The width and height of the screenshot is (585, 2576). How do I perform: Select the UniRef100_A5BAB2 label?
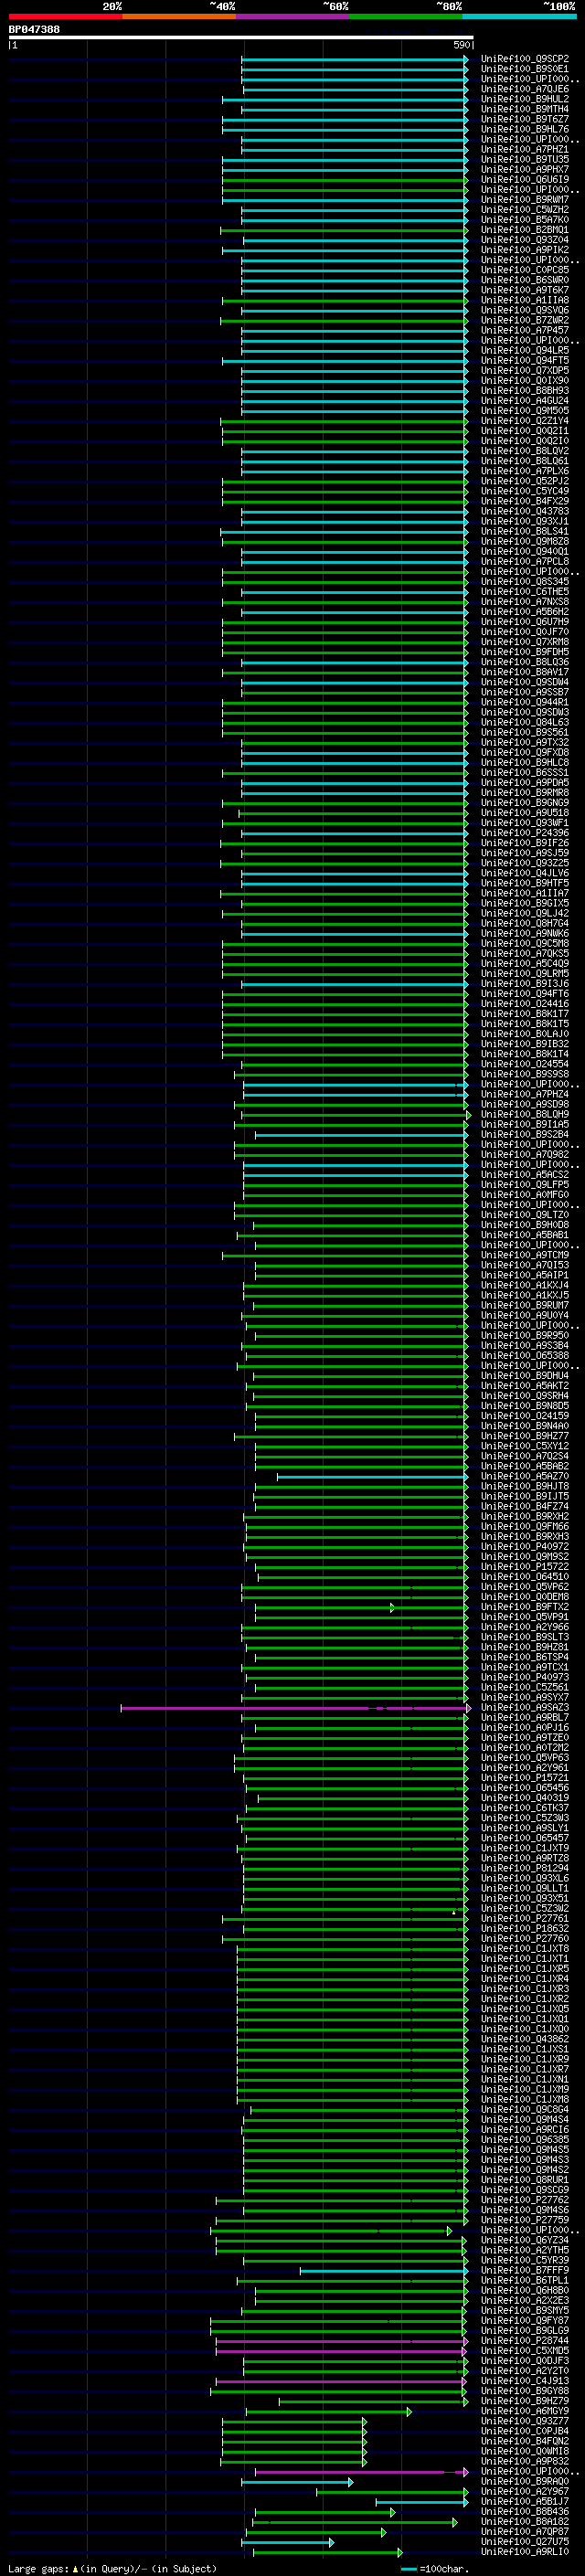[x=524, y=1466]
